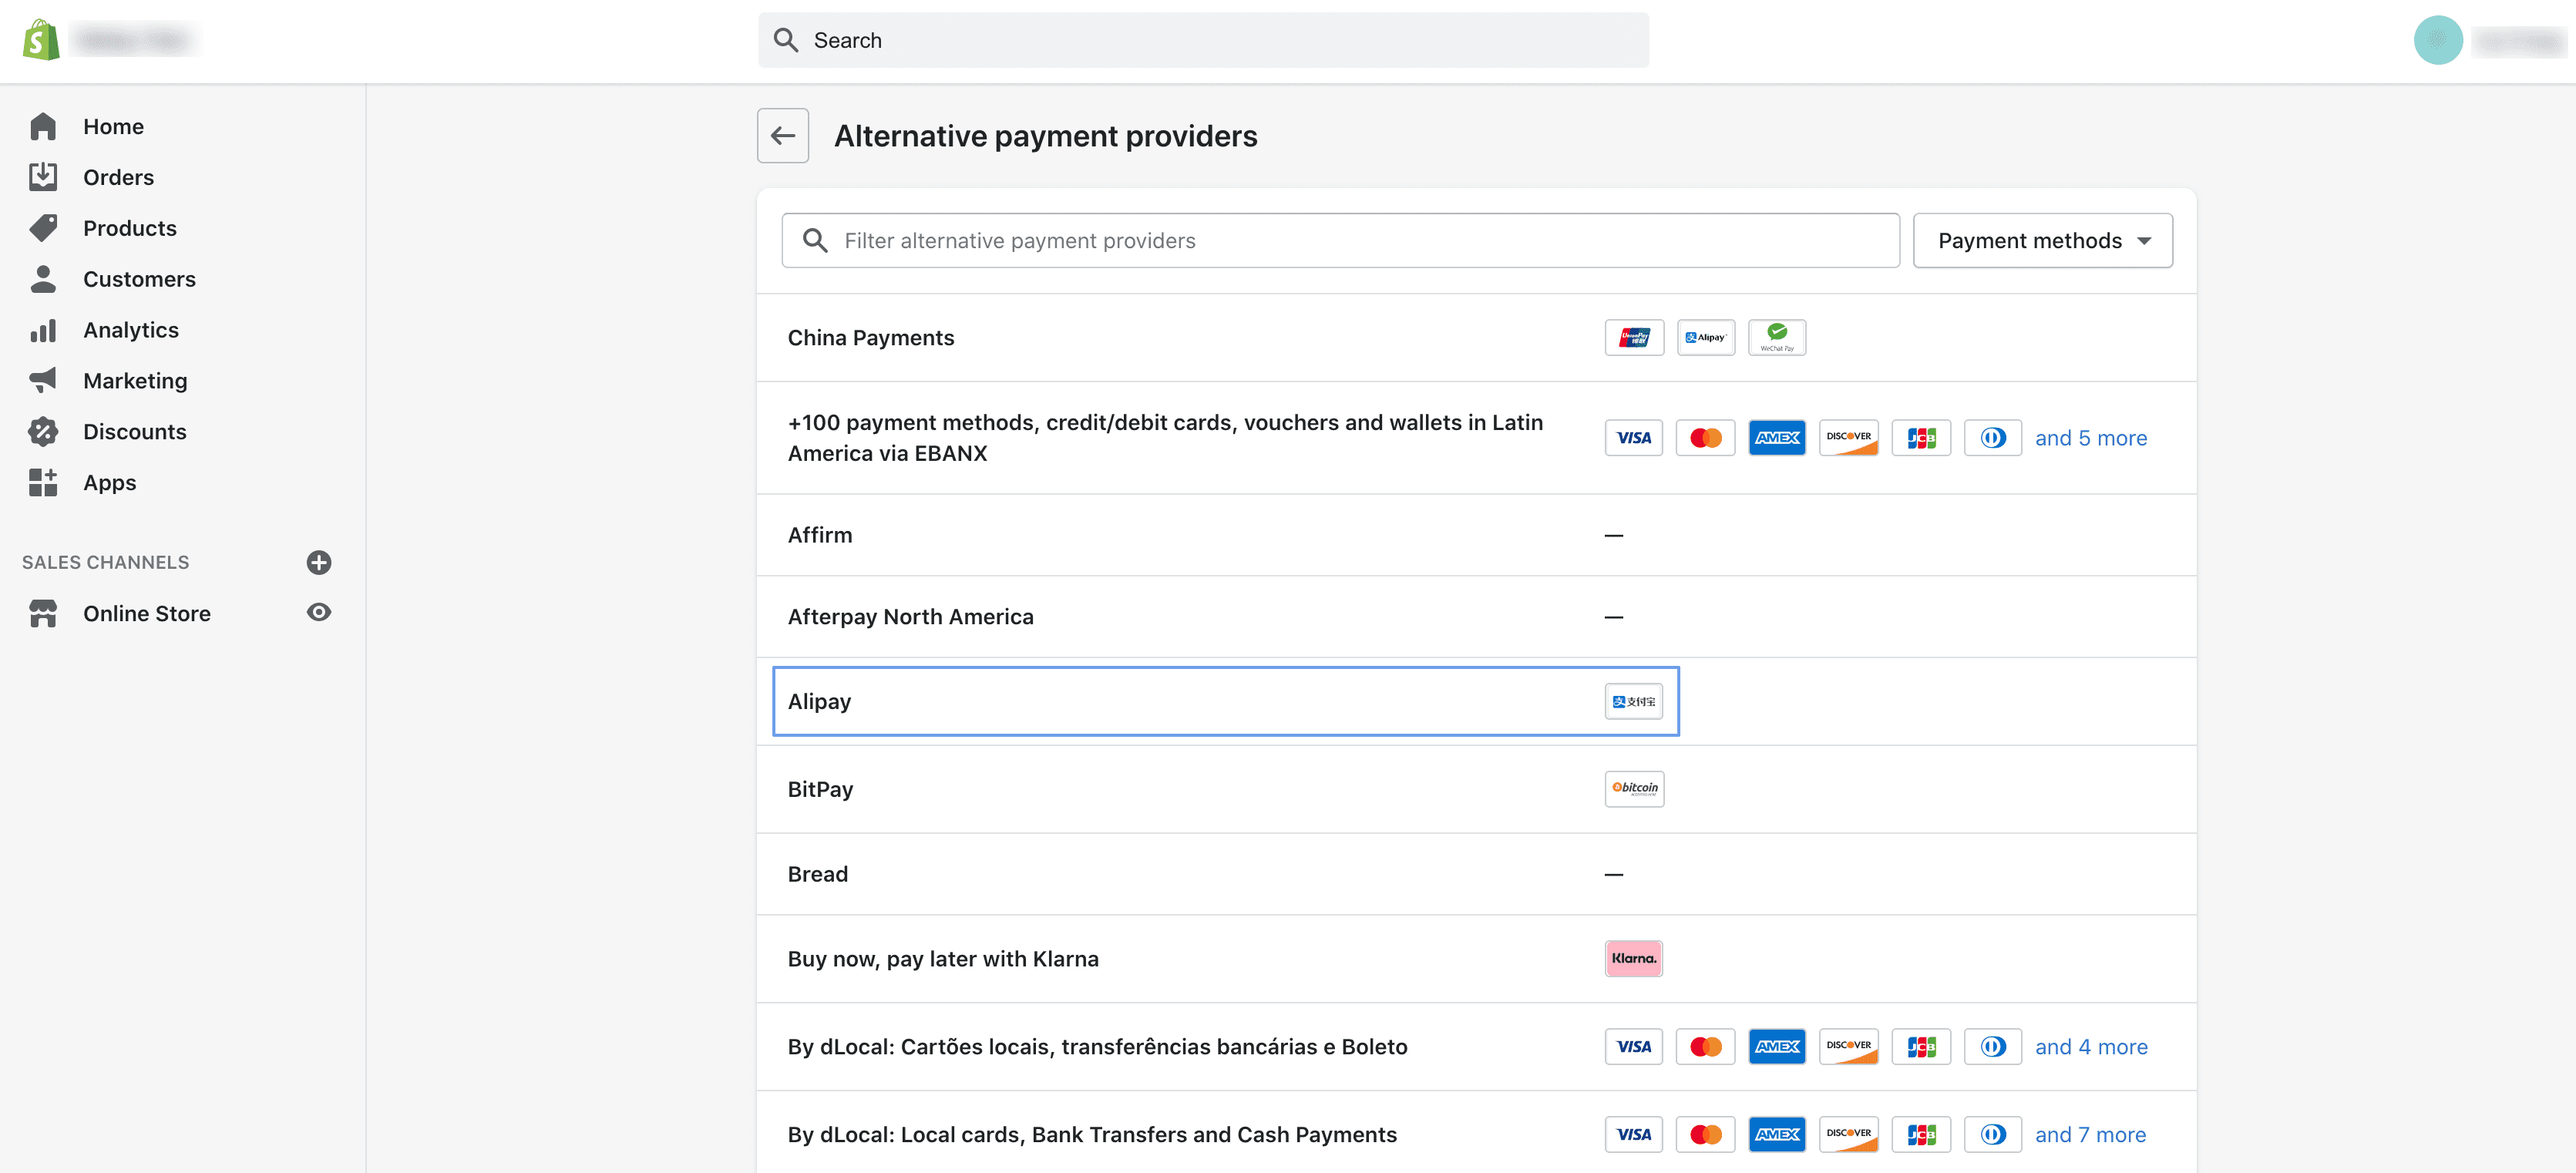Click Discover icon in EBANX row
The height and width of the screenshot is (1173, 2576).
pos(1849,438)
